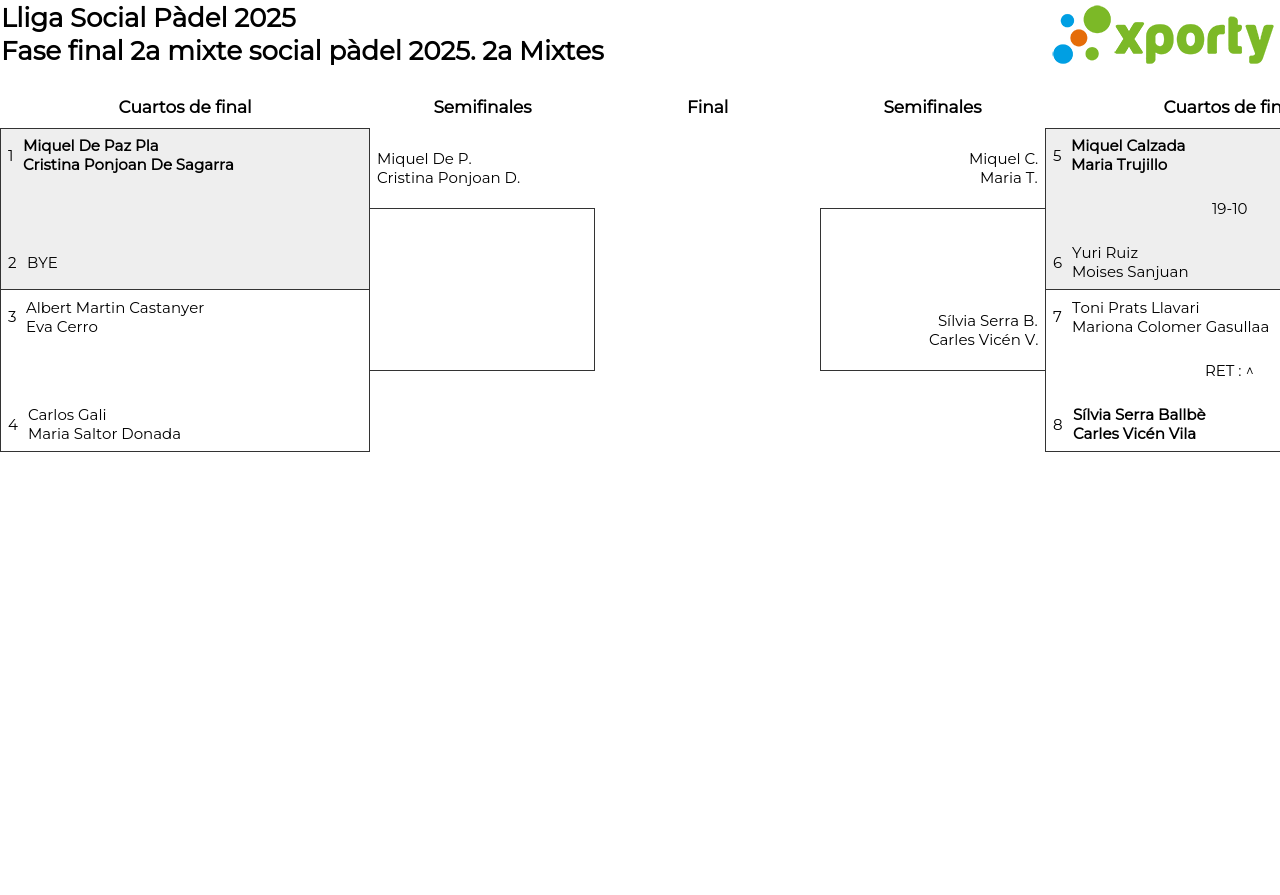Select Toni Prats Llavari team entry
Screen dimensions: 1280x895
[x=1170, y=317]
